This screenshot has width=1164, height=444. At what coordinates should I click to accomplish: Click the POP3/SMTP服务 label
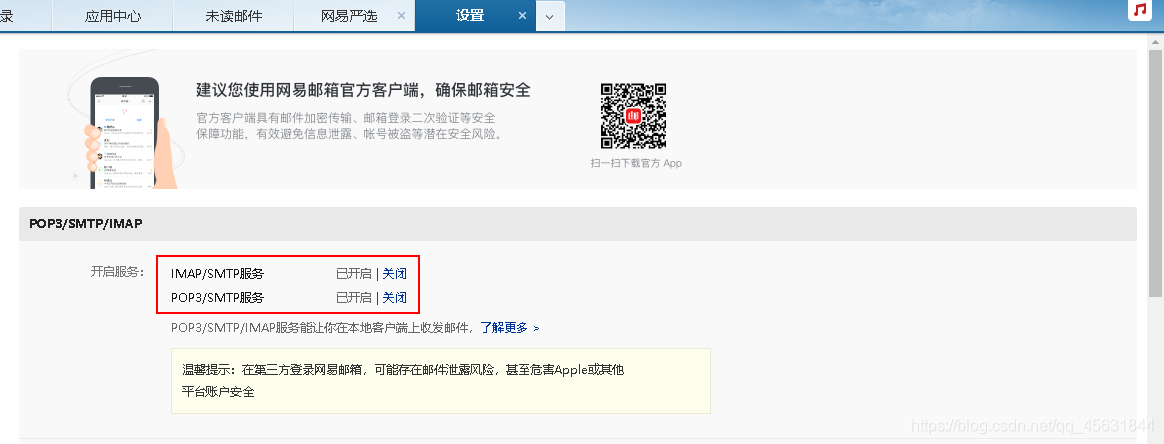pos(218,298)
